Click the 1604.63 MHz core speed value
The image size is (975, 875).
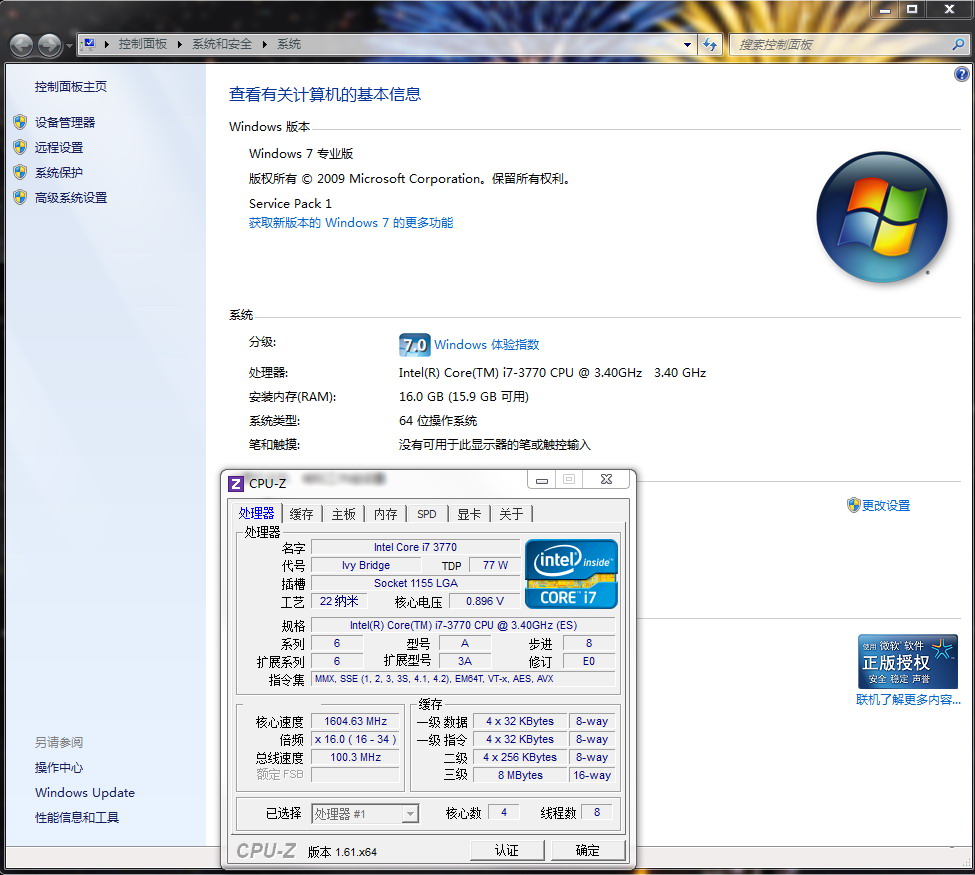355,721
